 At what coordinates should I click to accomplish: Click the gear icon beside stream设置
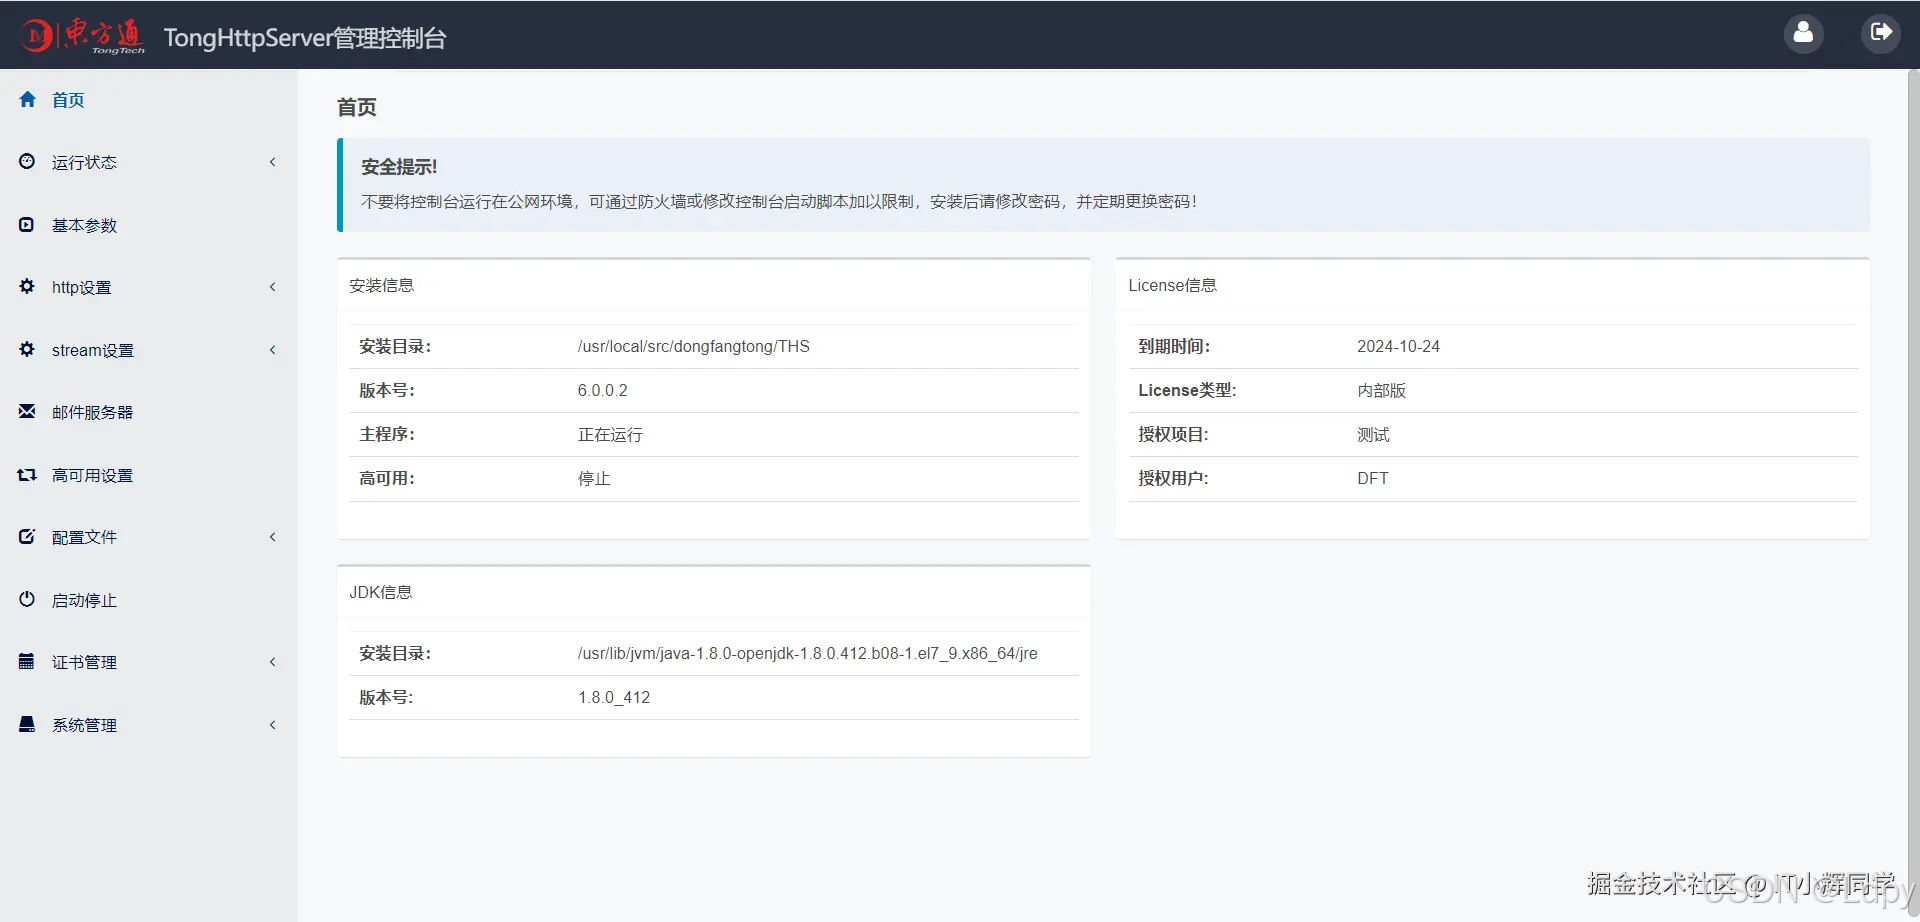click(x=27, y=349)
